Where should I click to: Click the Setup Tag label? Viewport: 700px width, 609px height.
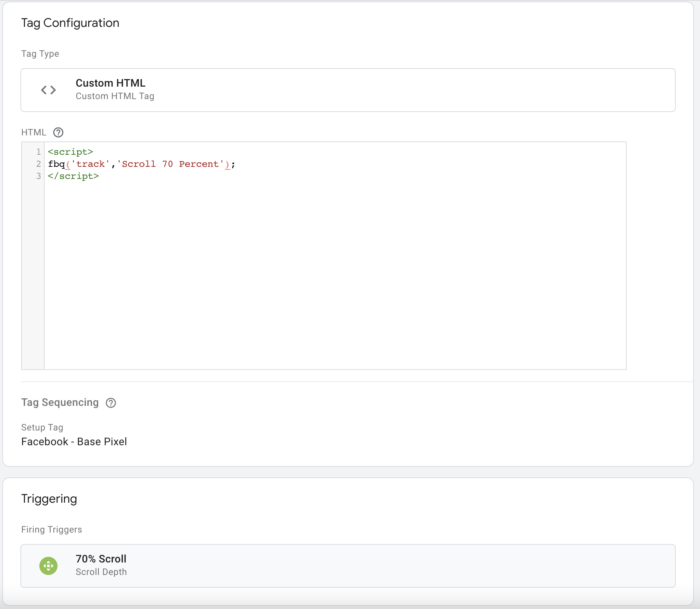[42, 427]
